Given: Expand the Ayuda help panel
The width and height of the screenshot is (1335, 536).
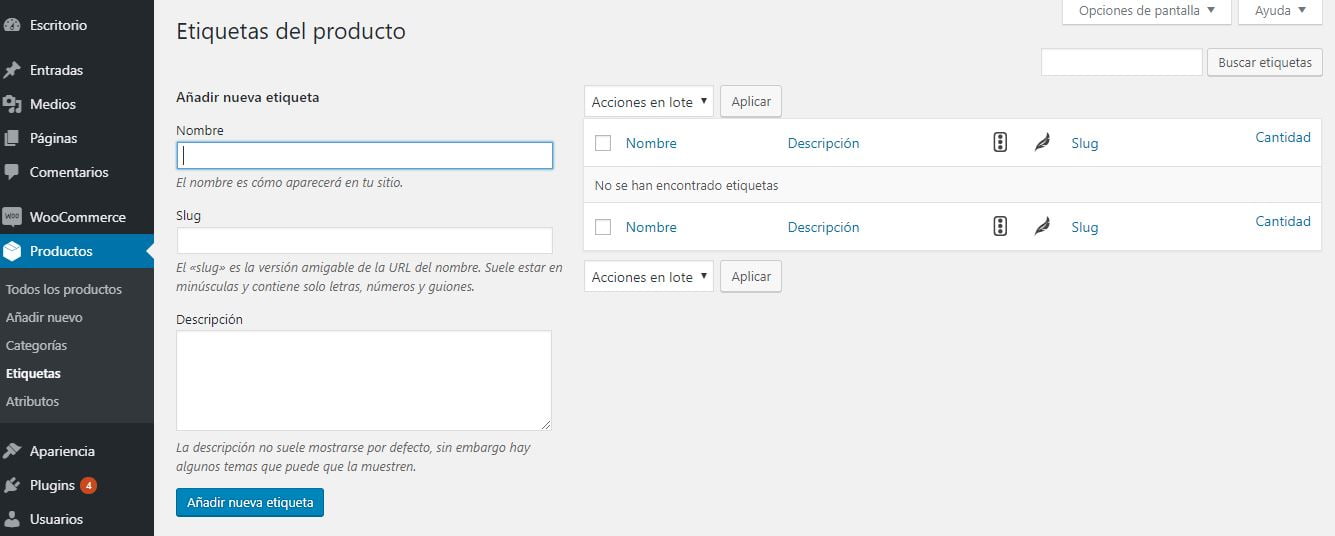Looking at the screenshot, I should 1280,11.
